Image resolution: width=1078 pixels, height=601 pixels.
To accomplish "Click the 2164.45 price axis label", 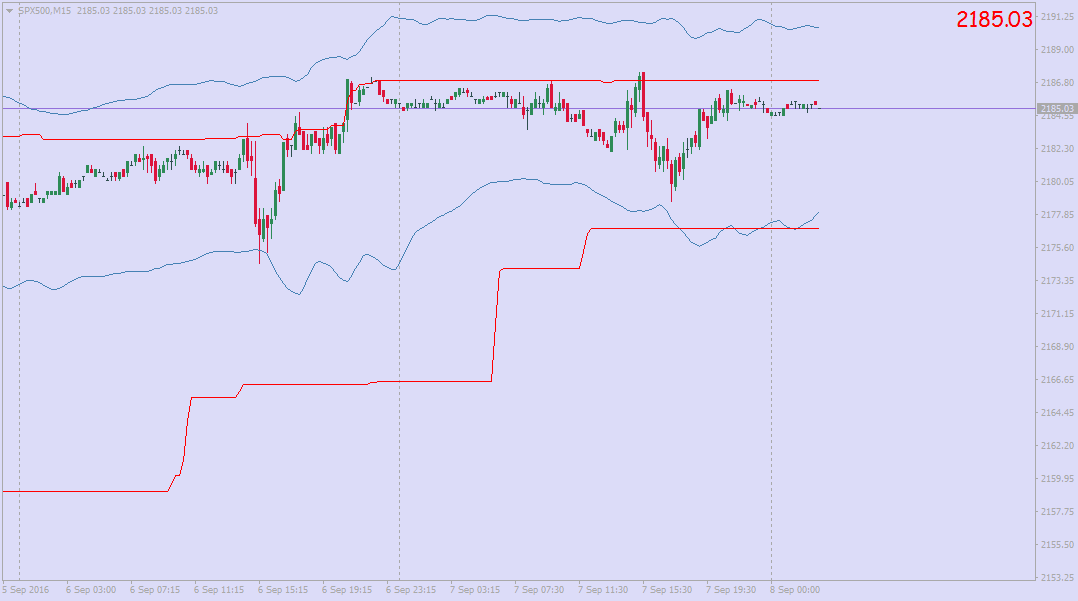I will (1057, 413).
